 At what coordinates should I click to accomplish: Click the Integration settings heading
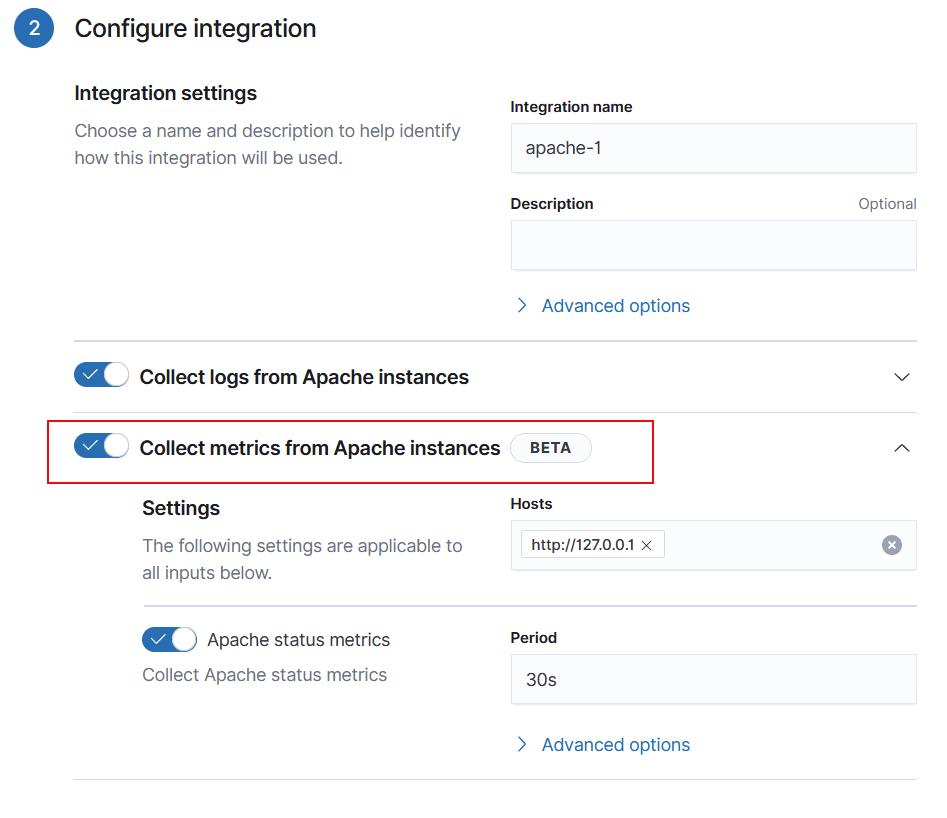165,93
